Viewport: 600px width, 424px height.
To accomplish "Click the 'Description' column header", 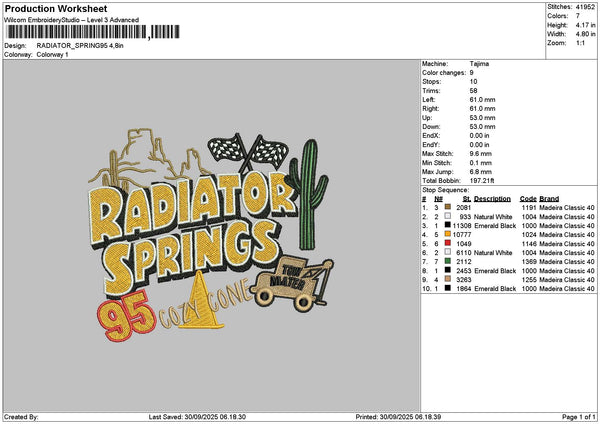I will coord(492,199).
